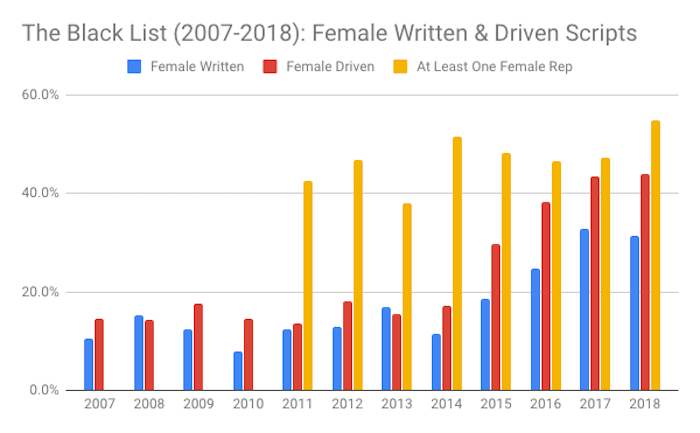
Task: Click the 40.0% axis label
Action: [x=40, y=193]
